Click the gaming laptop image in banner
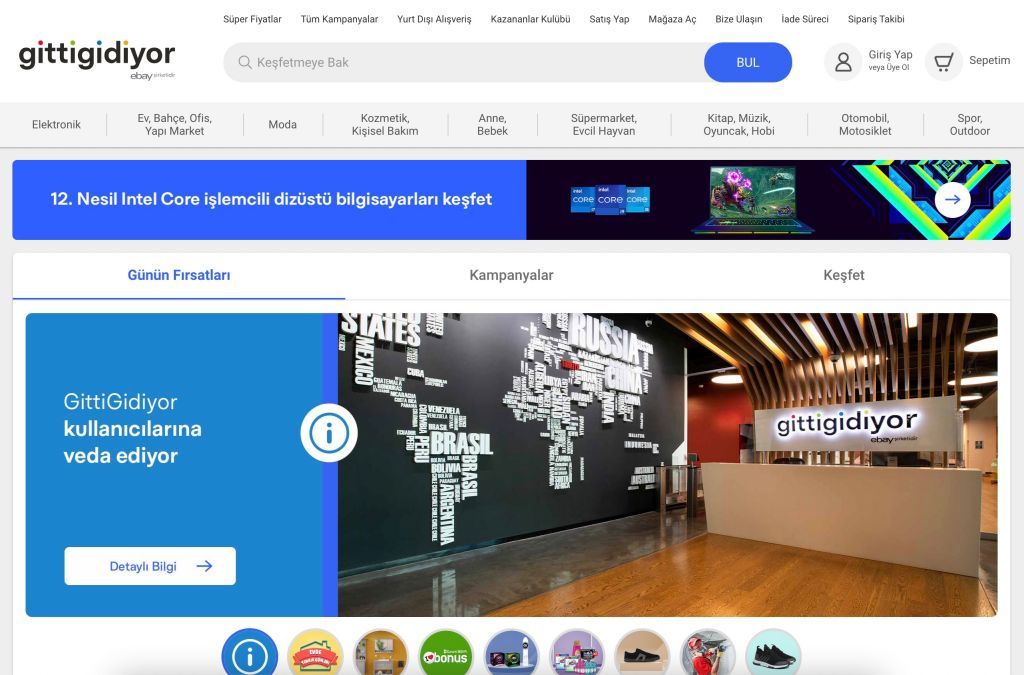Viewport: 1024px width, 675px height. point(752,199)
